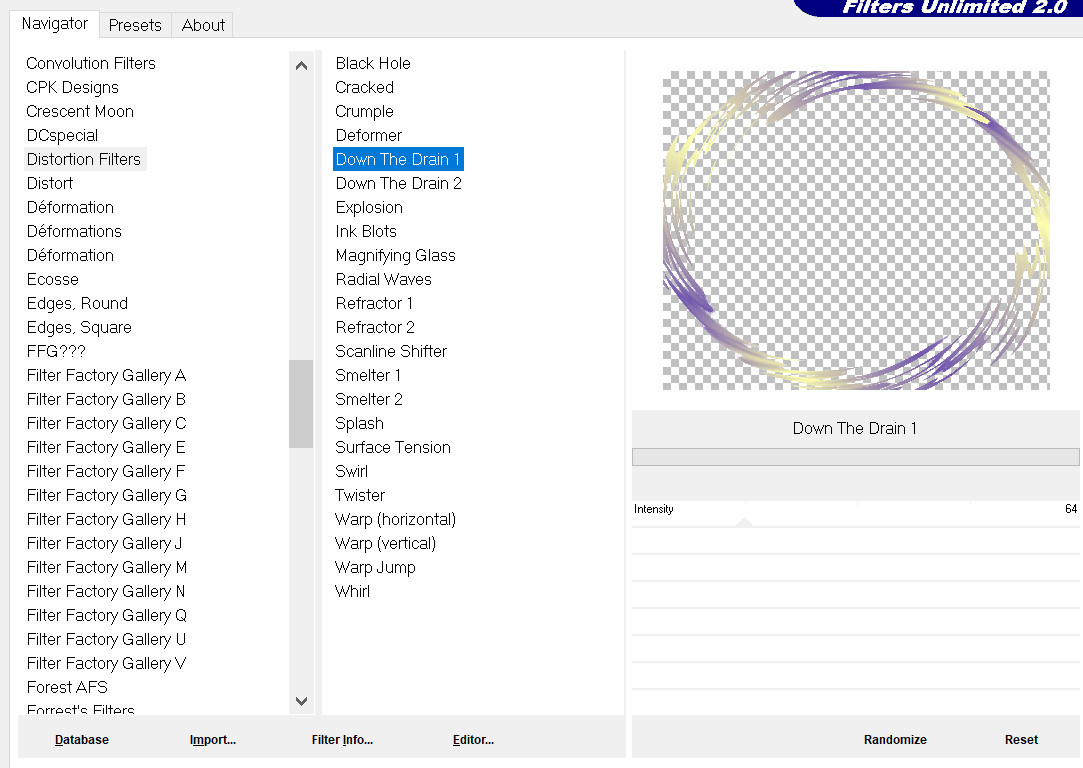Pick the Twister filter
Viewport: 1083px width, 768px height.
pyautogui.click(x=360, y=495)
